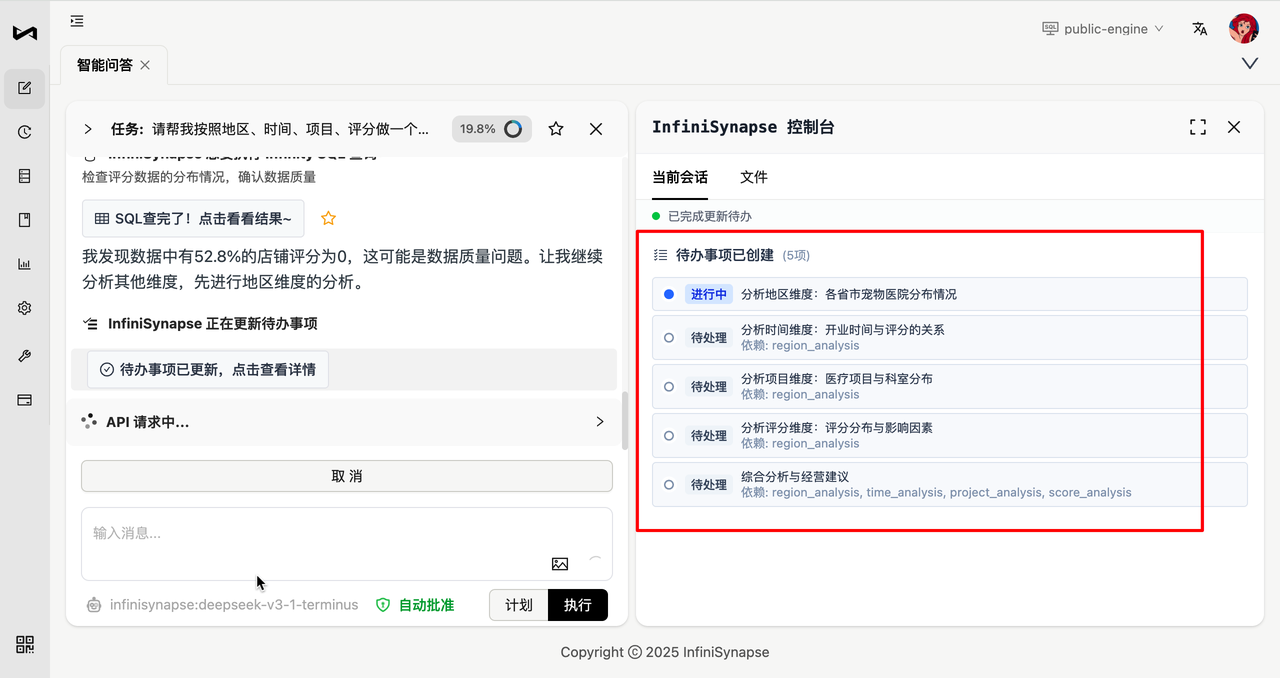This screenshot has height=678, width=1280.
Task: Expand the API 请求中 section
Action: coord(600,422)
